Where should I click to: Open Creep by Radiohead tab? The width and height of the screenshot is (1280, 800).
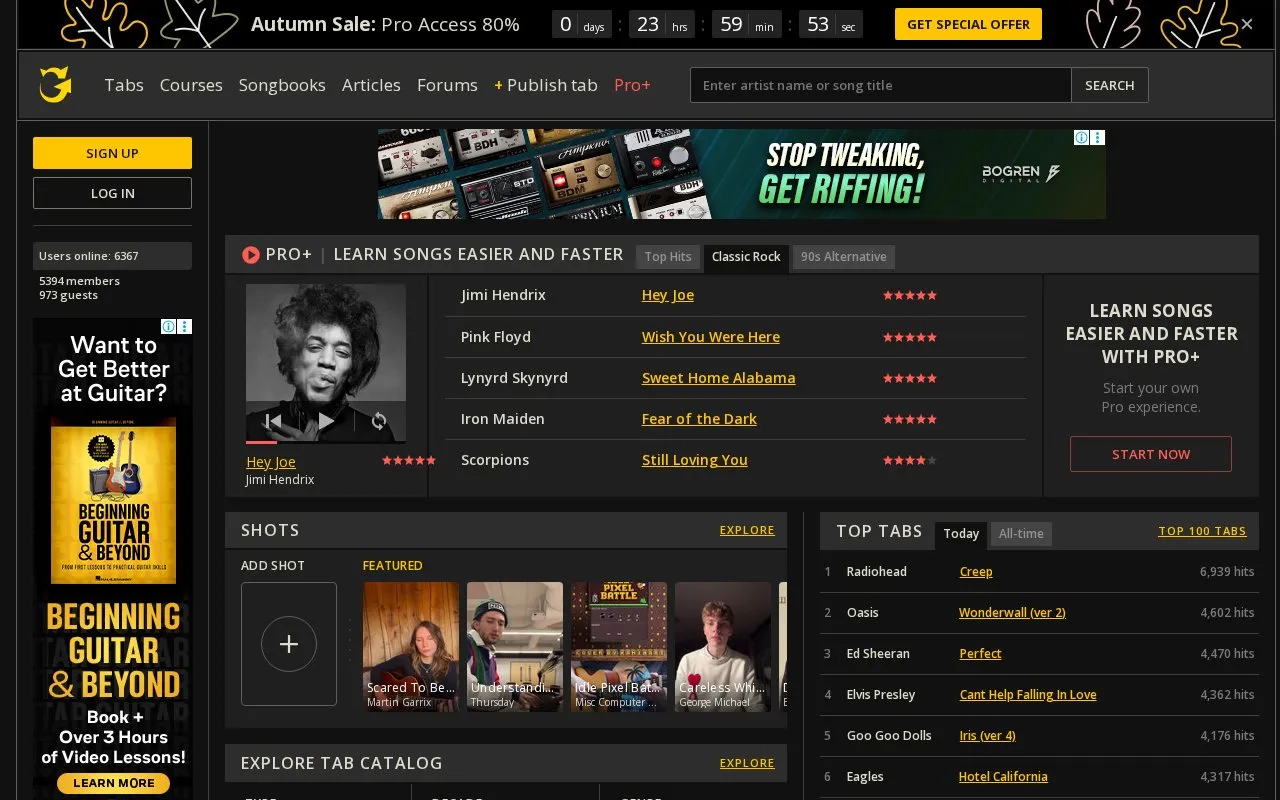coord(976,572)
